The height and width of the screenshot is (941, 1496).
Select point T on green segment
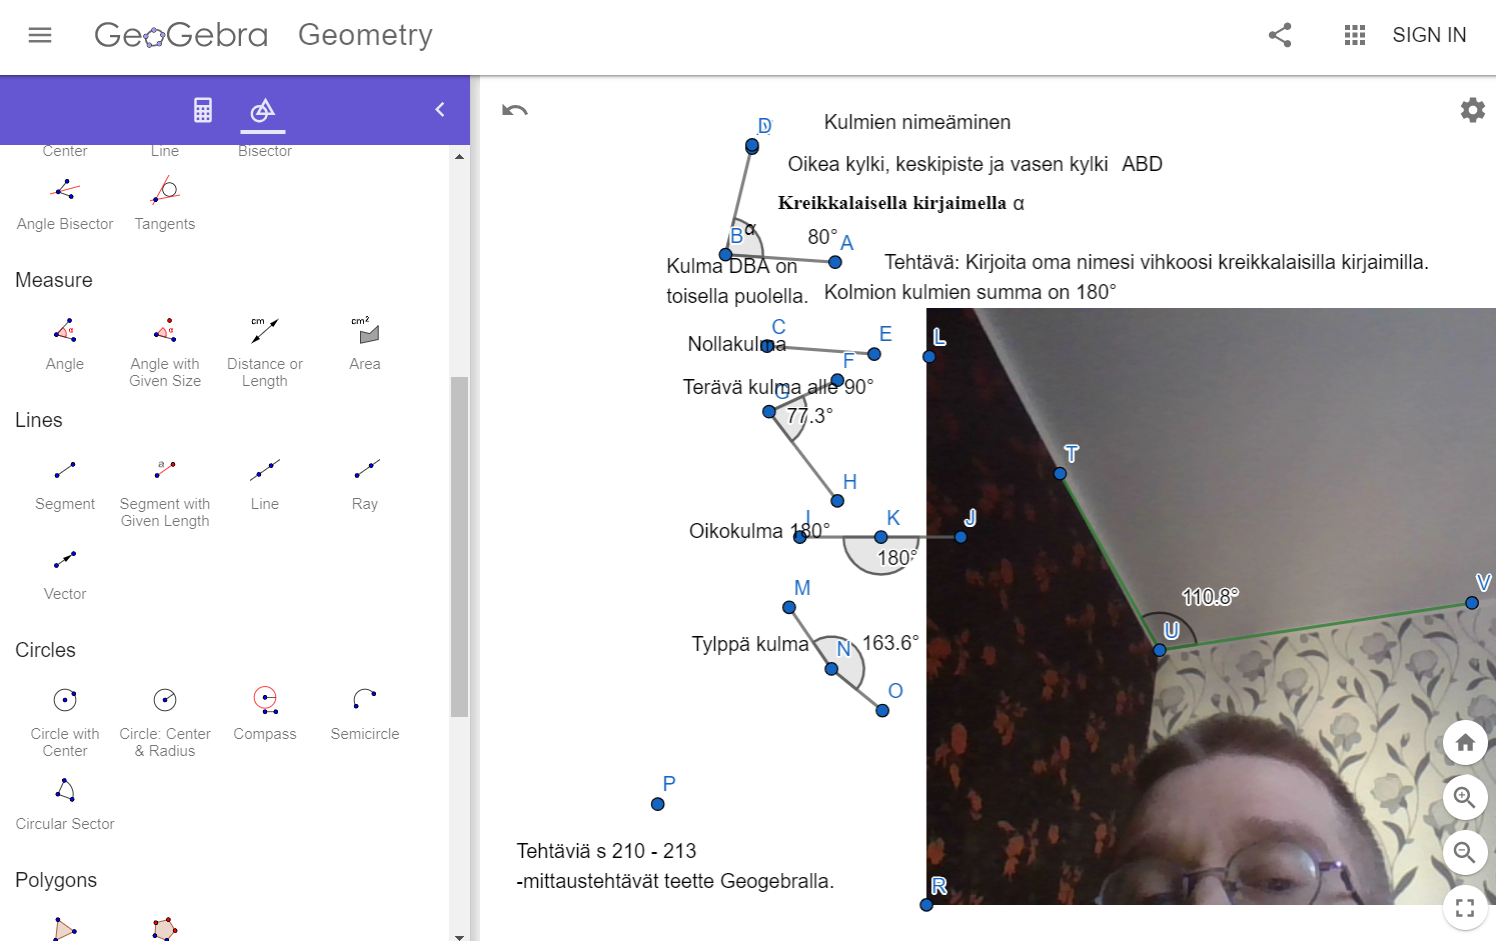[1060, 473]
